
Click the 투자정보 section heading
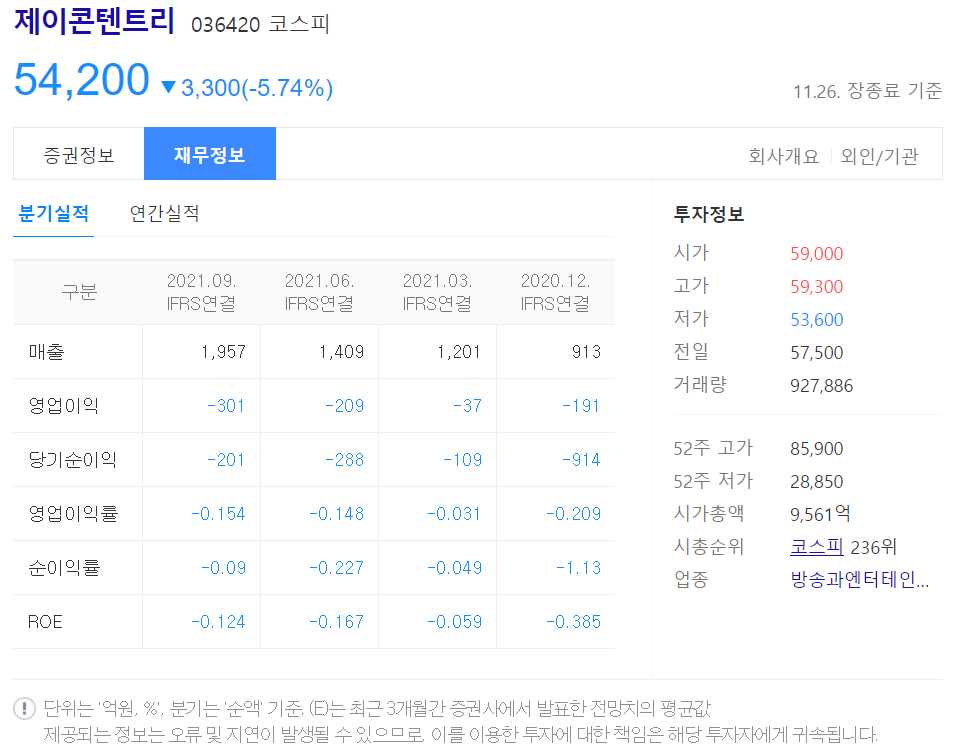click(709, 214)
